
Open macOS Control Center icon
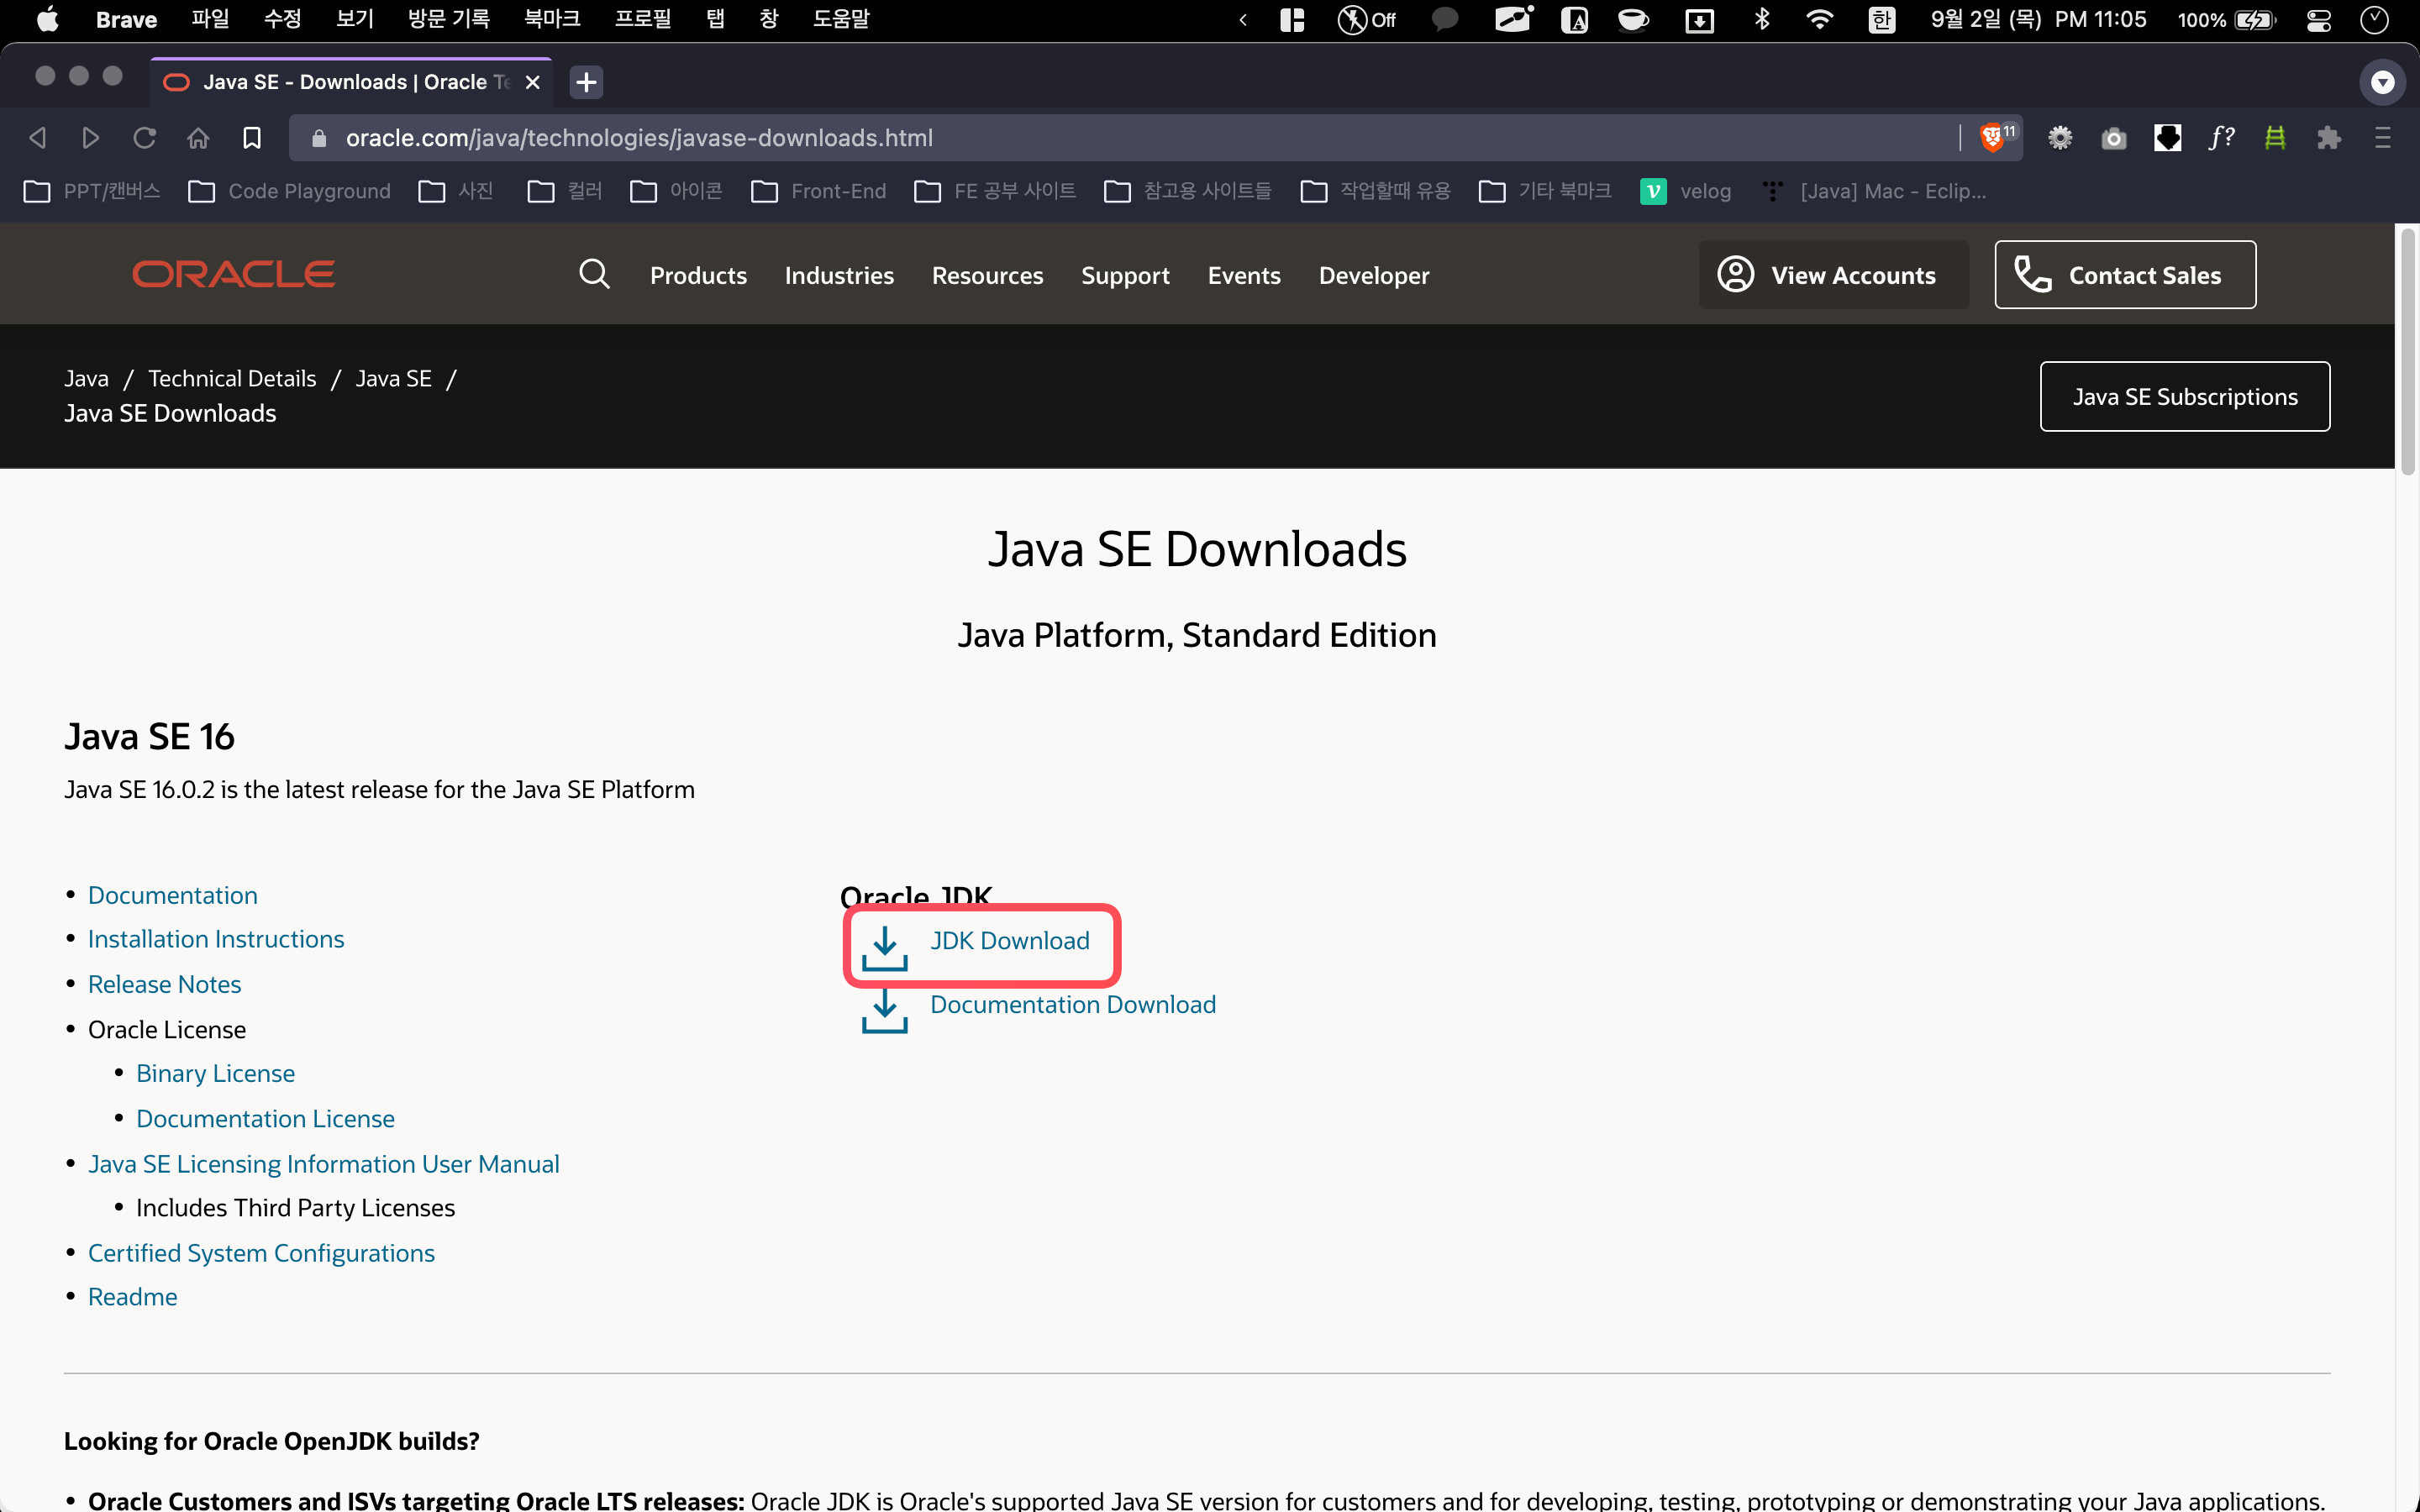coord(2319,19)
